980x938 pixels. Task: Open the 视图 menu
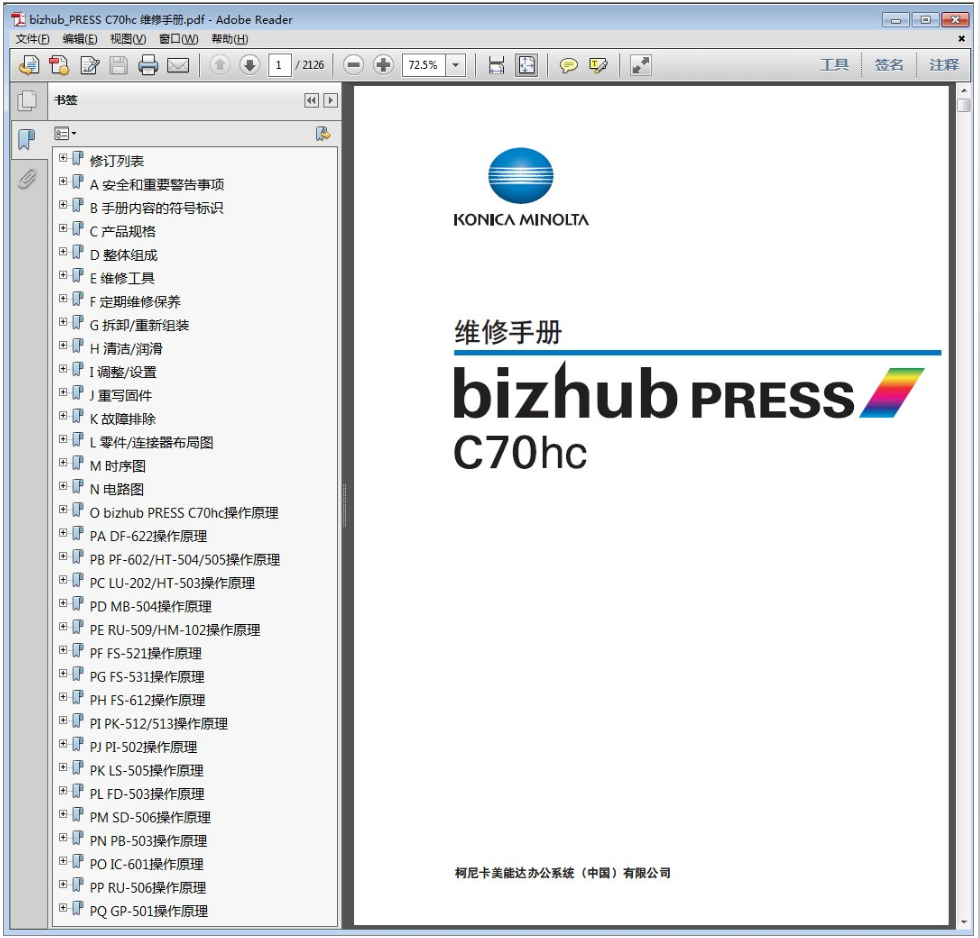point(128,39)
